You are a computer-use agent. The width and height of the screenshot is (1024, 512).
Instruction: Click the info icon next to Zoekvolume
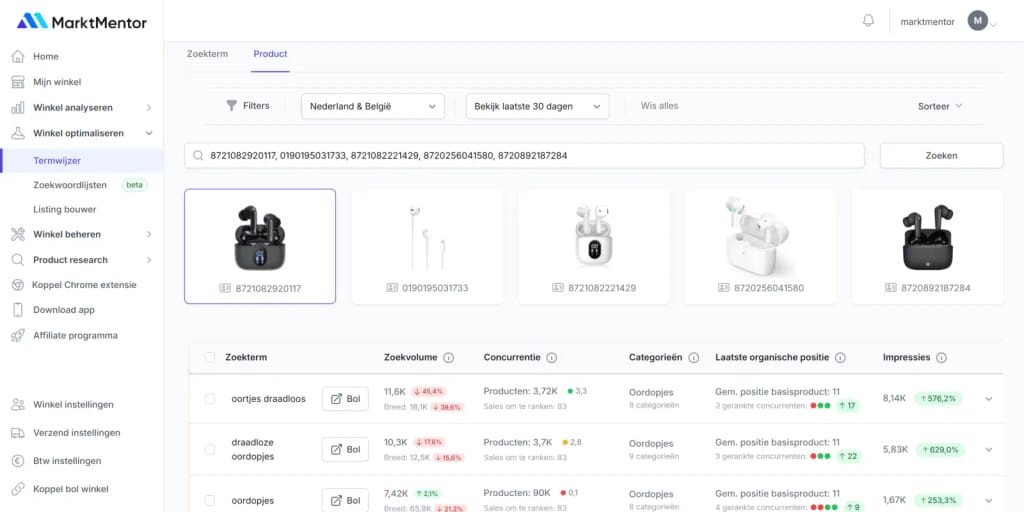coord(448,357)
